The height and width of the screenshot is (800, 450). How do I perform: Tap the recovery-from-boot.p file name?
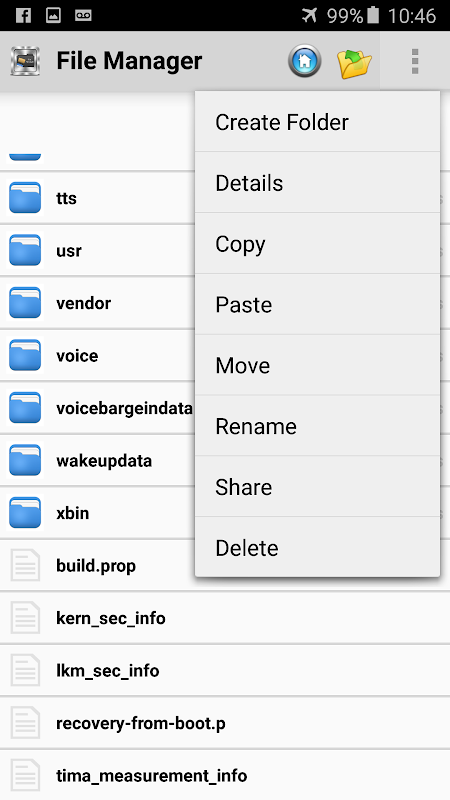coord(141,724)
